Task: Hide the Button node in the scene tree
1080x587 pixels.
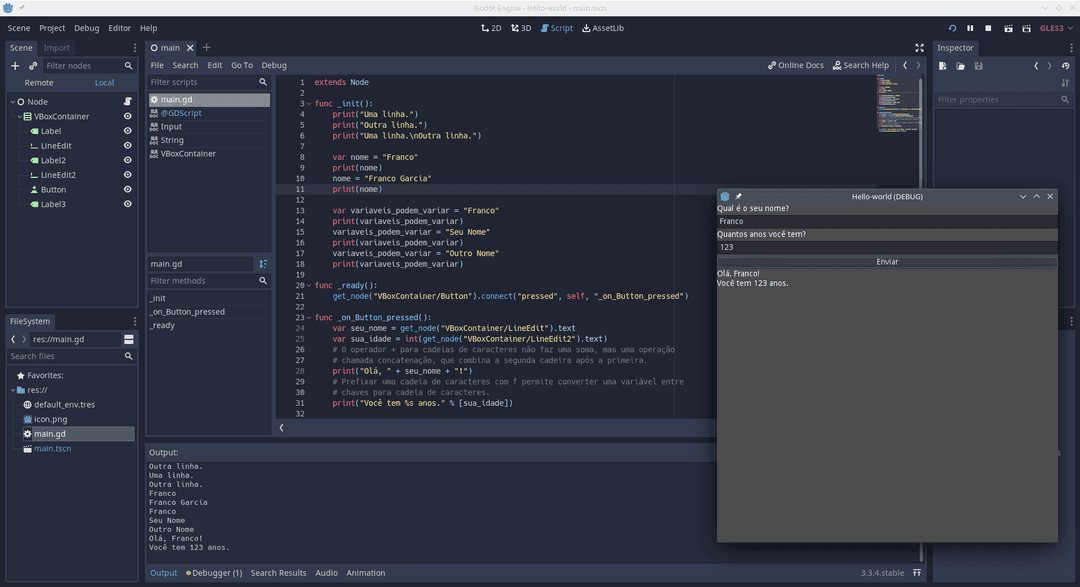Action: (127, 189)
